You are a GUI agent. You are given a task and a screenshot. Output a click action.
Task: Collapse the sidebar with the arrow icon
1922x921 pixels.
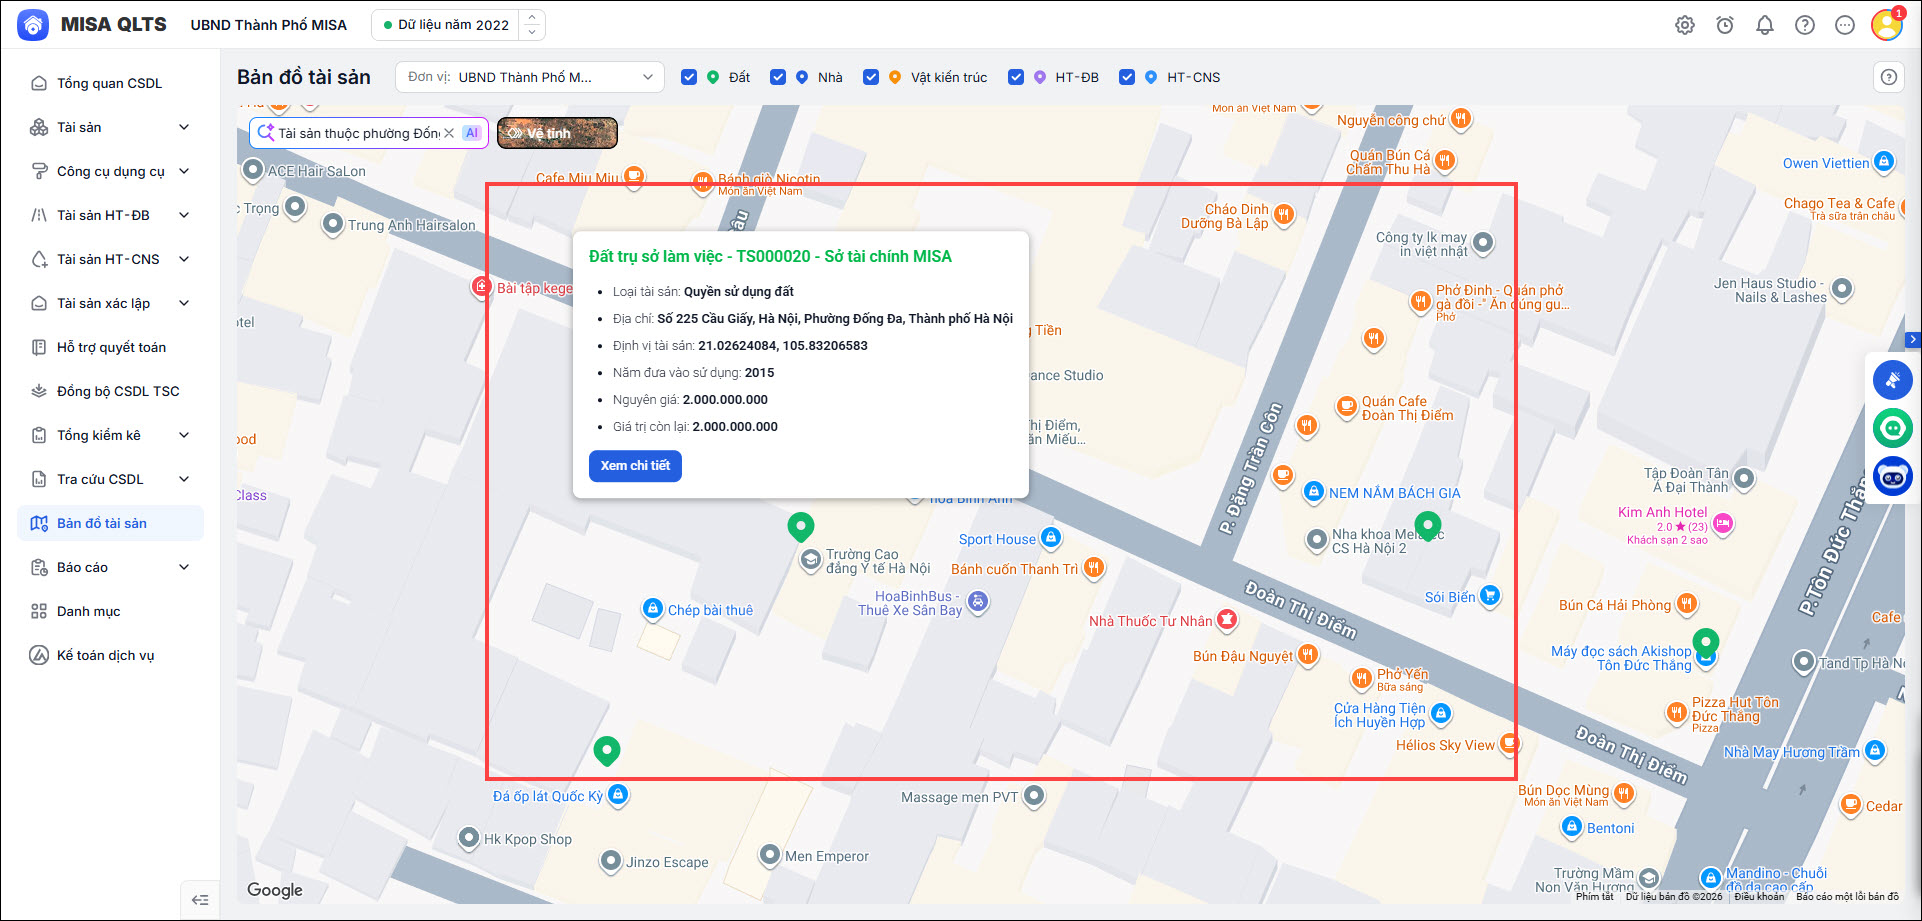[200, 900]
